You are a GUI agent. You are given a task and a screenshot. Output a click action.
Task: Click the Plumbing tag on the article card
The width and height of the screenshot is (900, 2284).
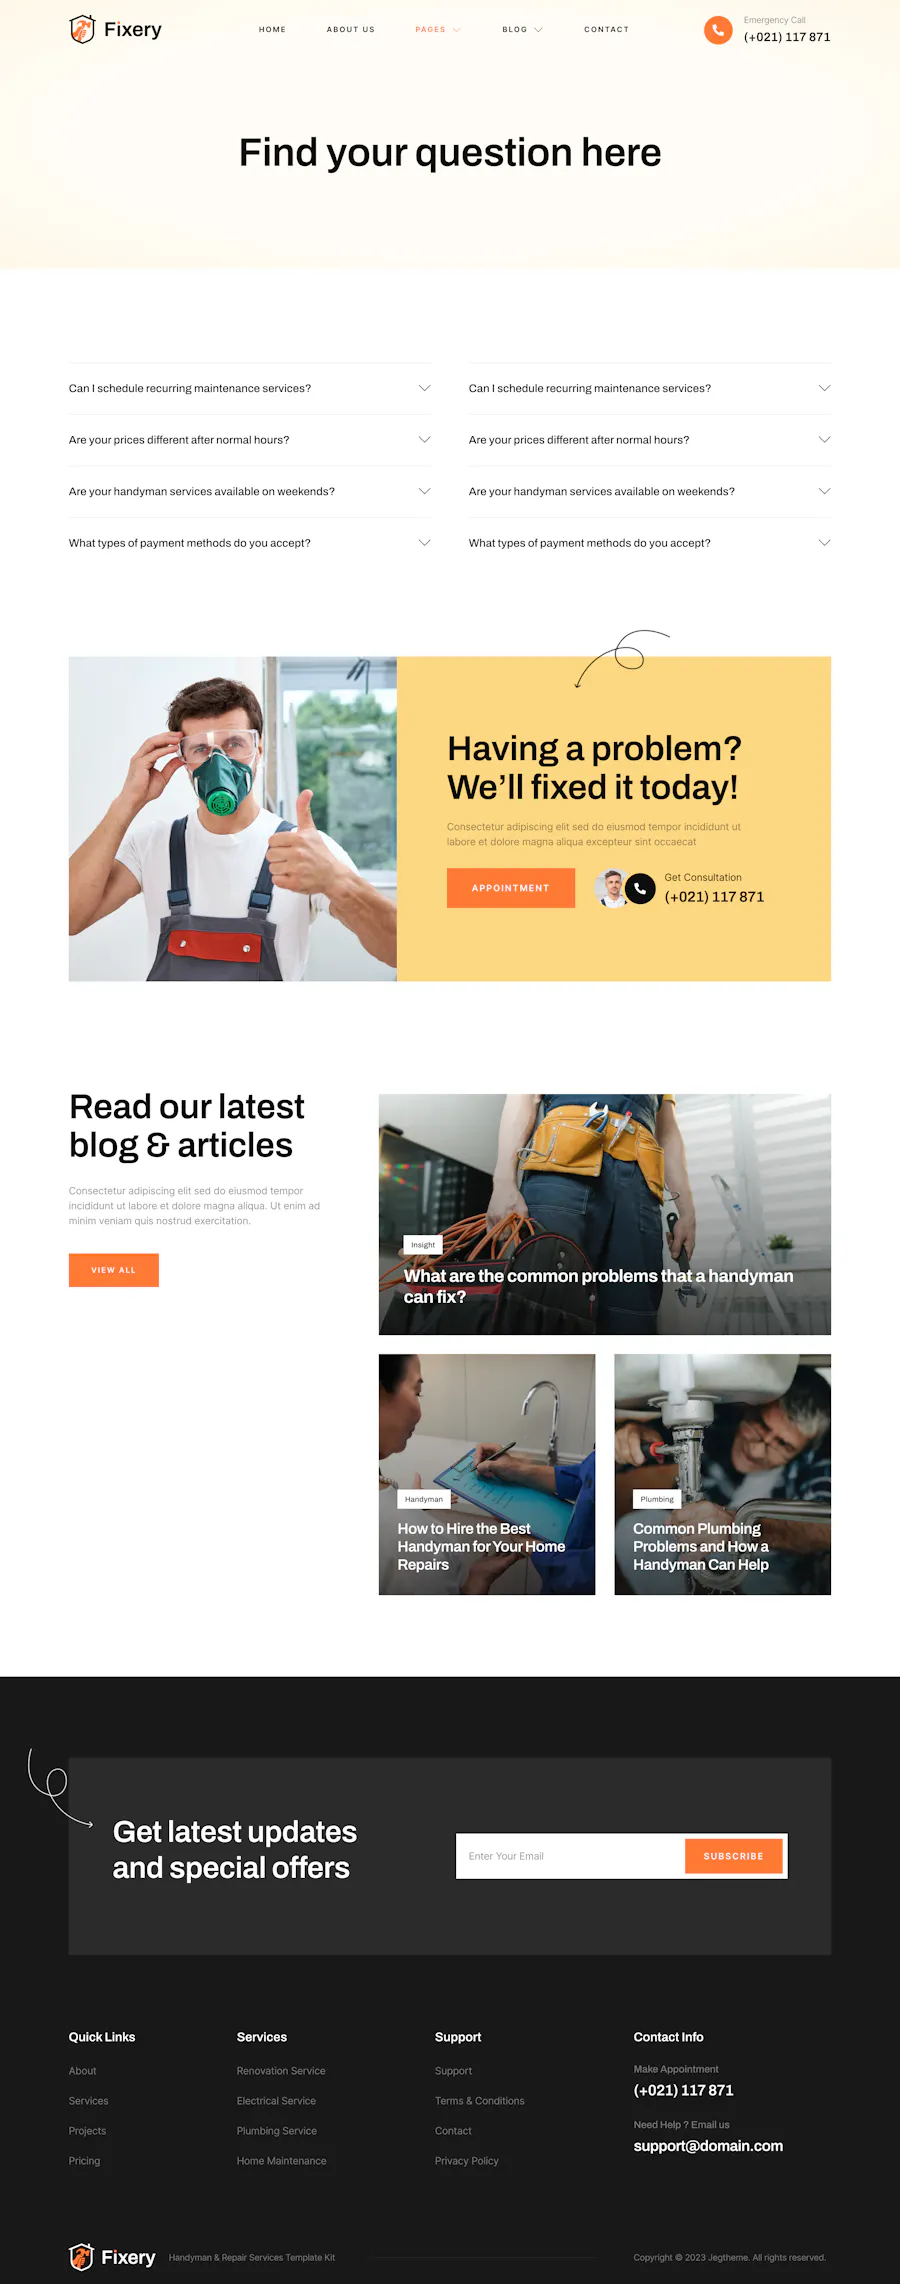click(657, 1499)
